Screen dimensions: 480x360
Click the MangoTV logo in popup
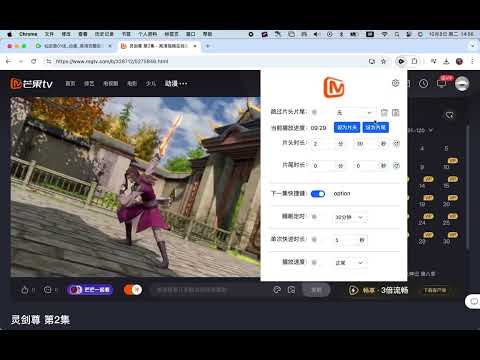click(x=334, y=87)
